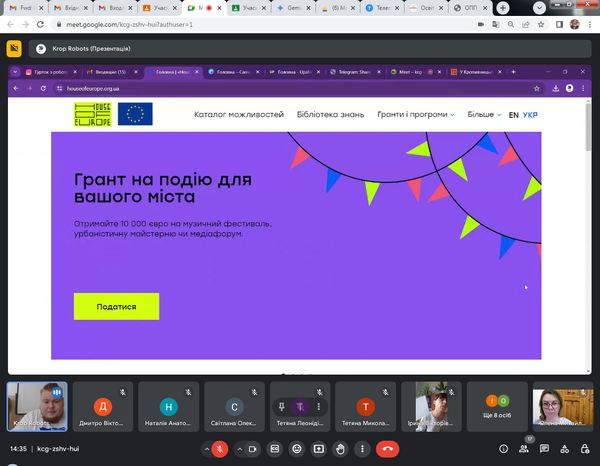Turn on closed captions

[x=275, y=449]
